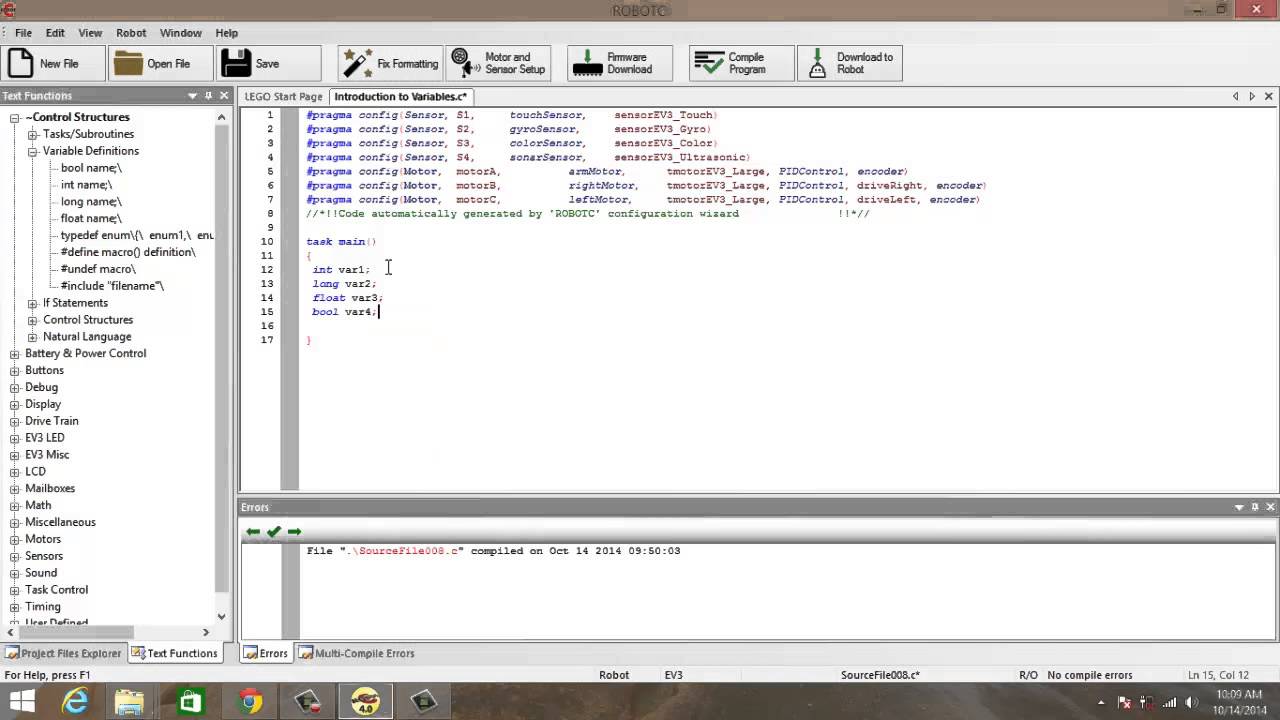
Task: Open the Window menu
Action: (181, 33)
